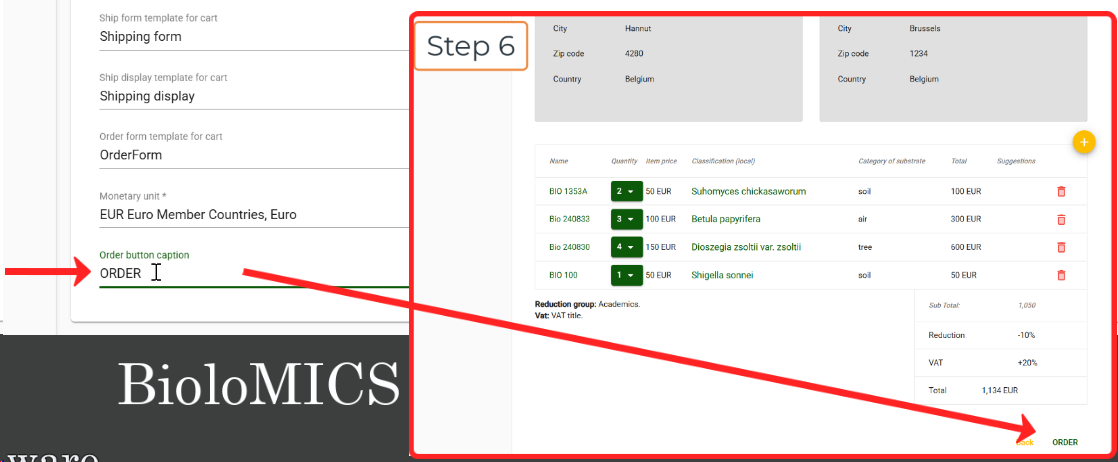
Task: Open Suhomyces chickasaworum classification link
Action: click(748, 191)
